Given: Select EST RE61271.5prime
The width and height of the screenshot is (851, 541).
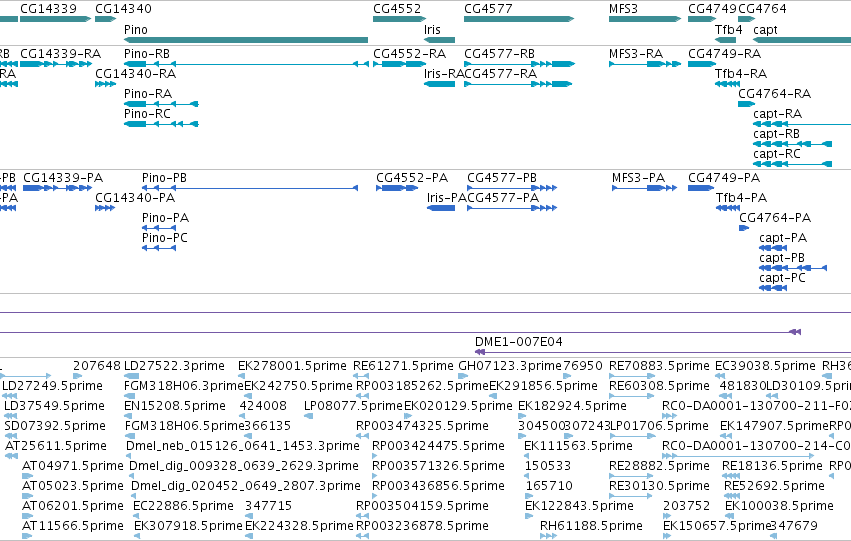Looking at the screenshot, I should 360,375.
